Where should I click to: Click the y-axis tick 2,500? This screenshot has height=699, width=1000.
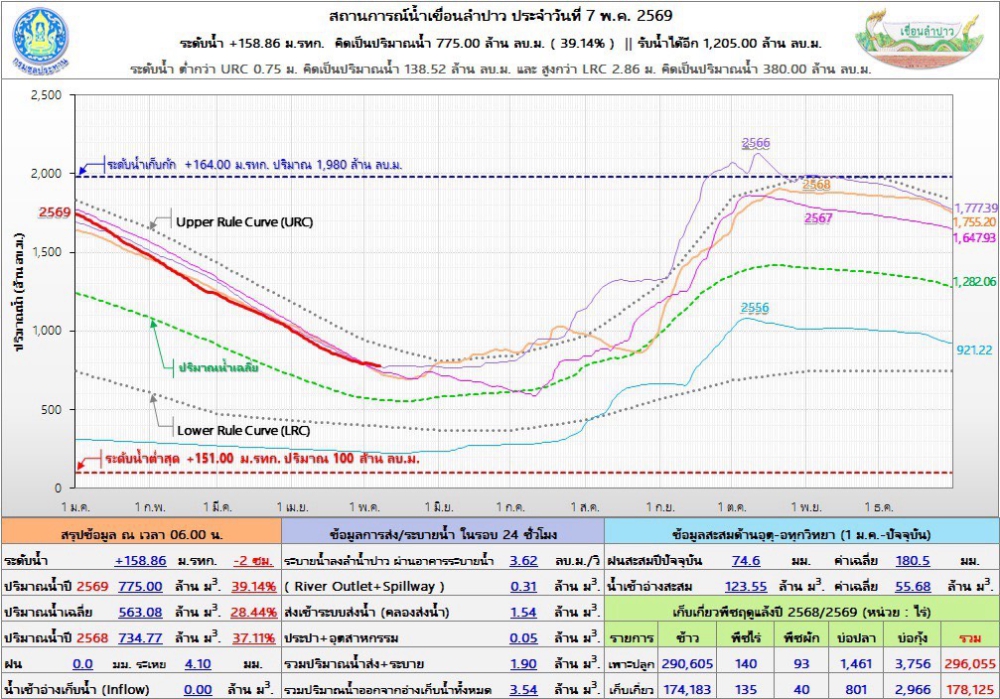click(46, 95)
